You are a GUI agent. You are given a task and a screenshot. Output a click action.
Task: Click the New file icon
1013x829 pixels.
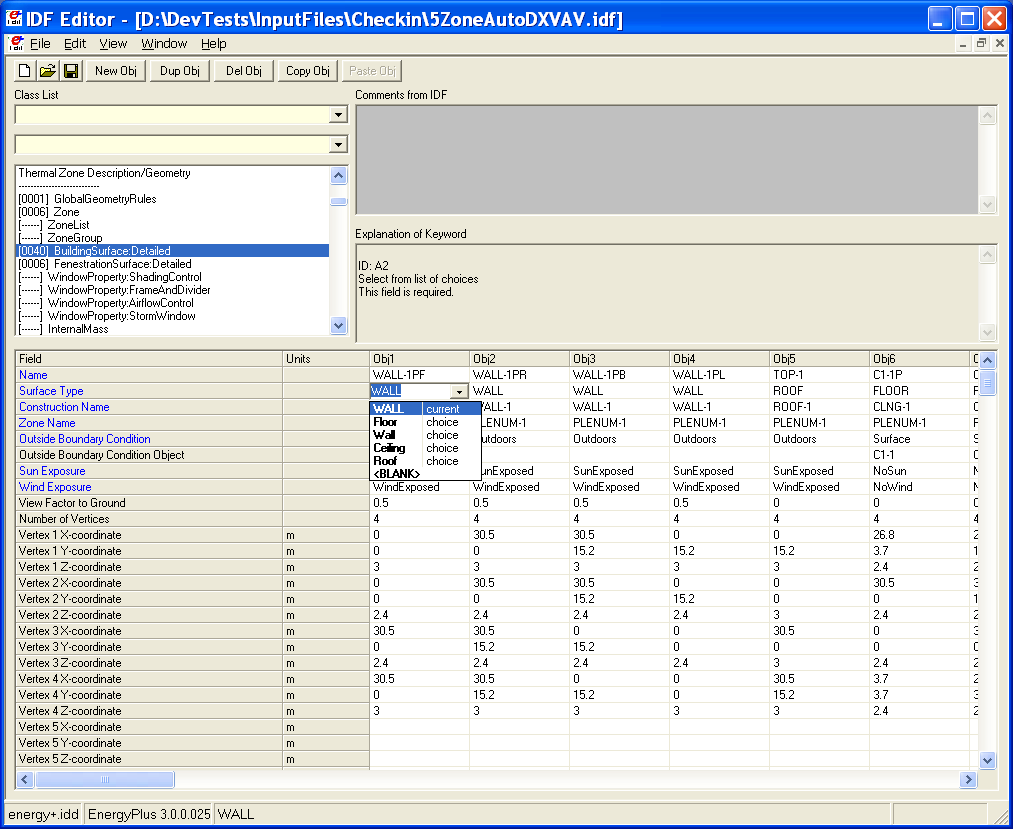tap(22, 70)
